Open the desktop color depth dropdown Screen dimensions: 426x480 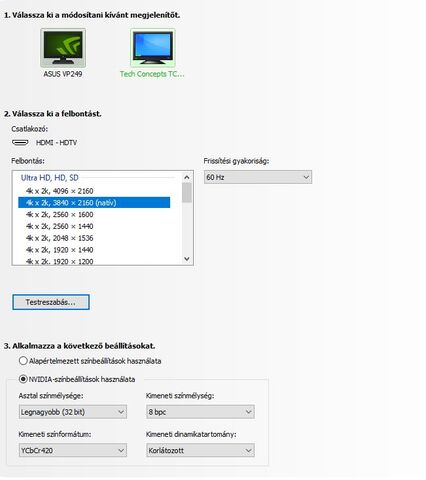tap(73, 412)
